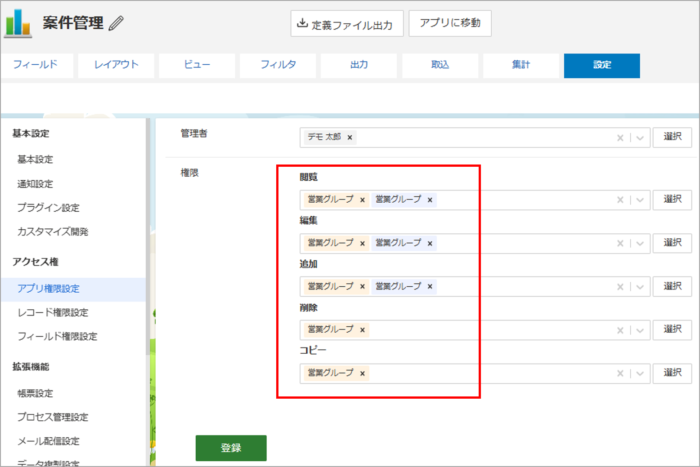The height and width of the screenshot is (467, 700).
Task: Clear all values in the 追加 field
Action: pyautogui.click(x=620, y=287)
